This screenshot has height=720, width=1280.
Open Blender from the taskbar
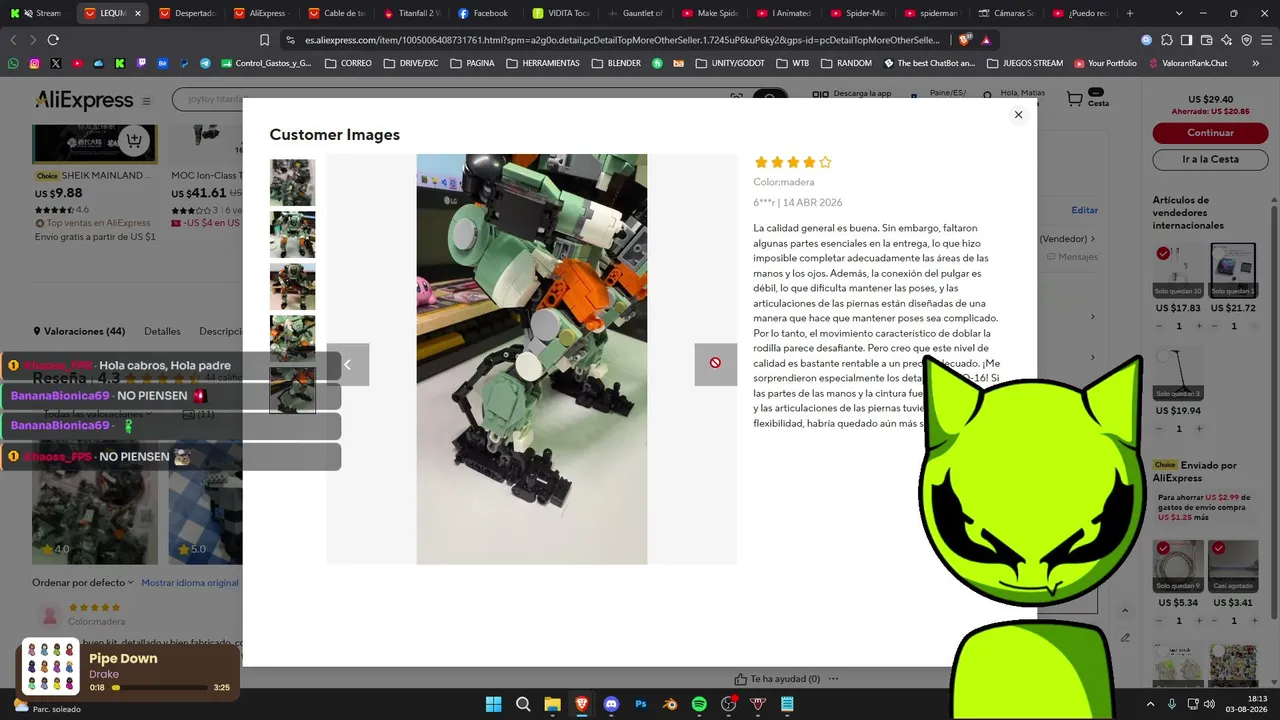click(x=670, y=704)
